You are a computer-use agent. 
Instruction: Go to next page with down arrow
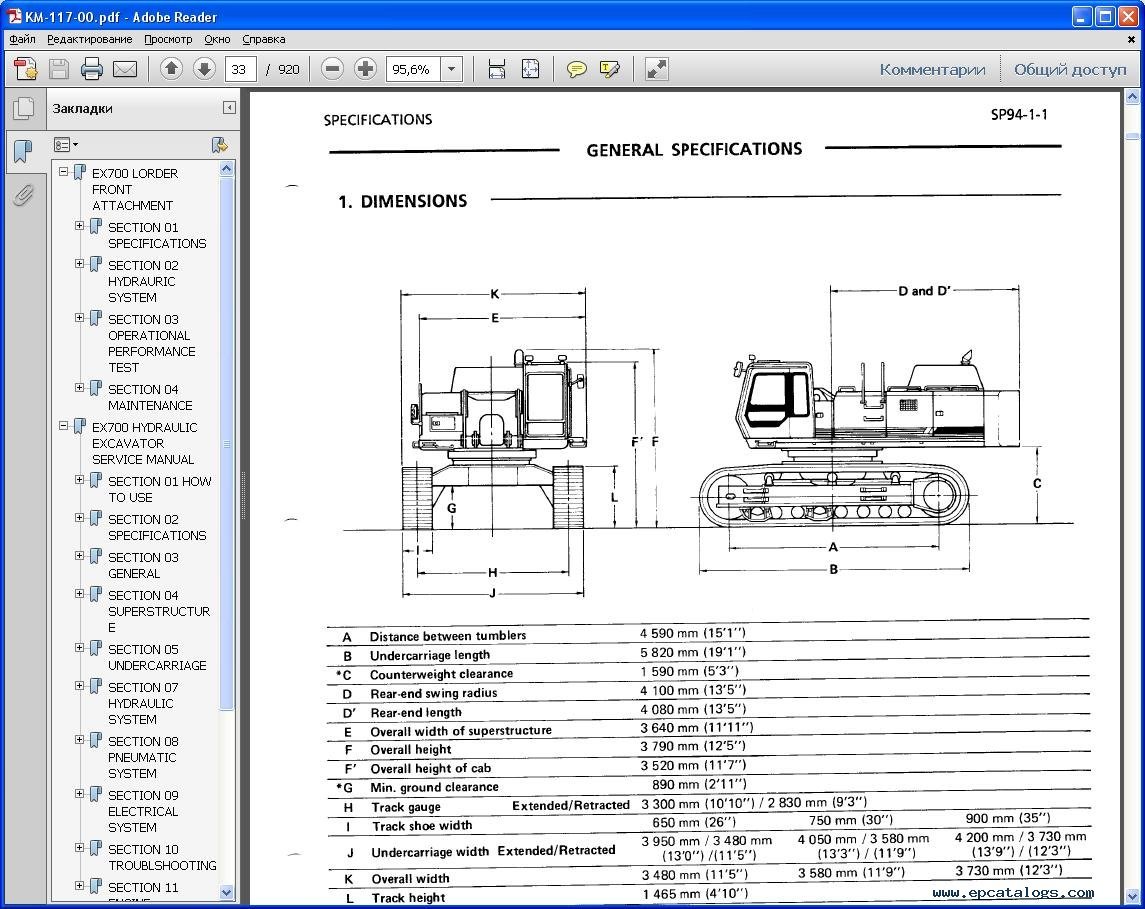point(204,69)
